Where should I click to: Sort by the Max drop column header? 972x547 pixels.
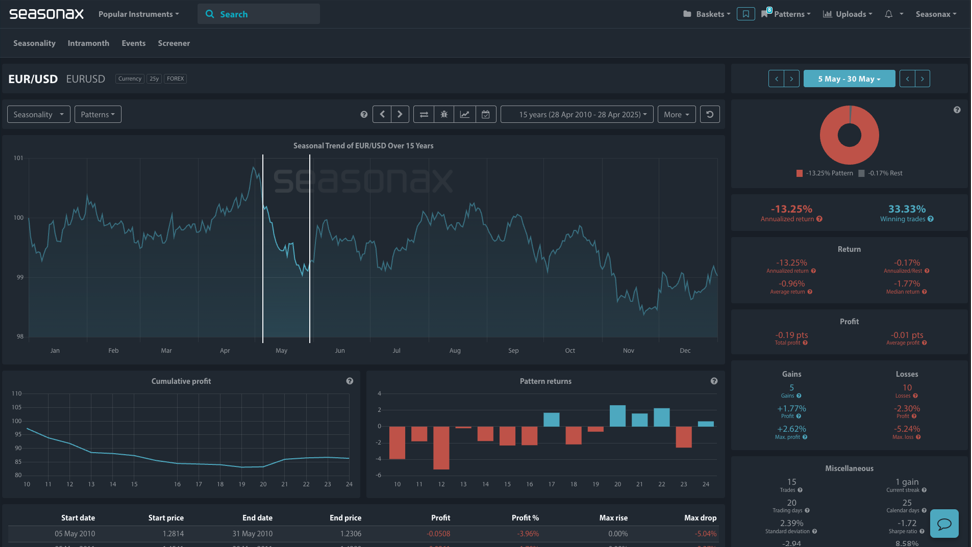click(x=700, y=517)
